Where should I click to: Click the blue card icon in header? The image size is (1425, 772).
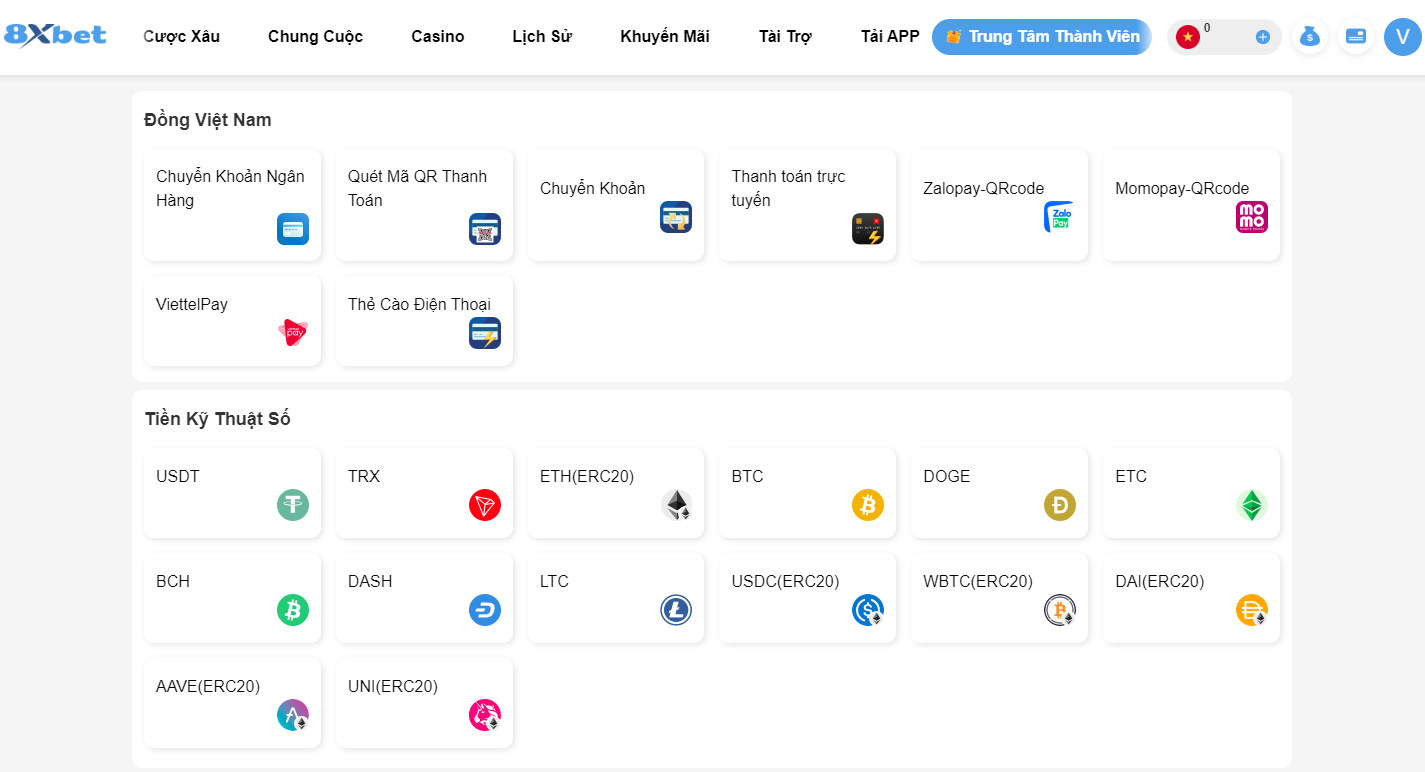[1356, 37]
